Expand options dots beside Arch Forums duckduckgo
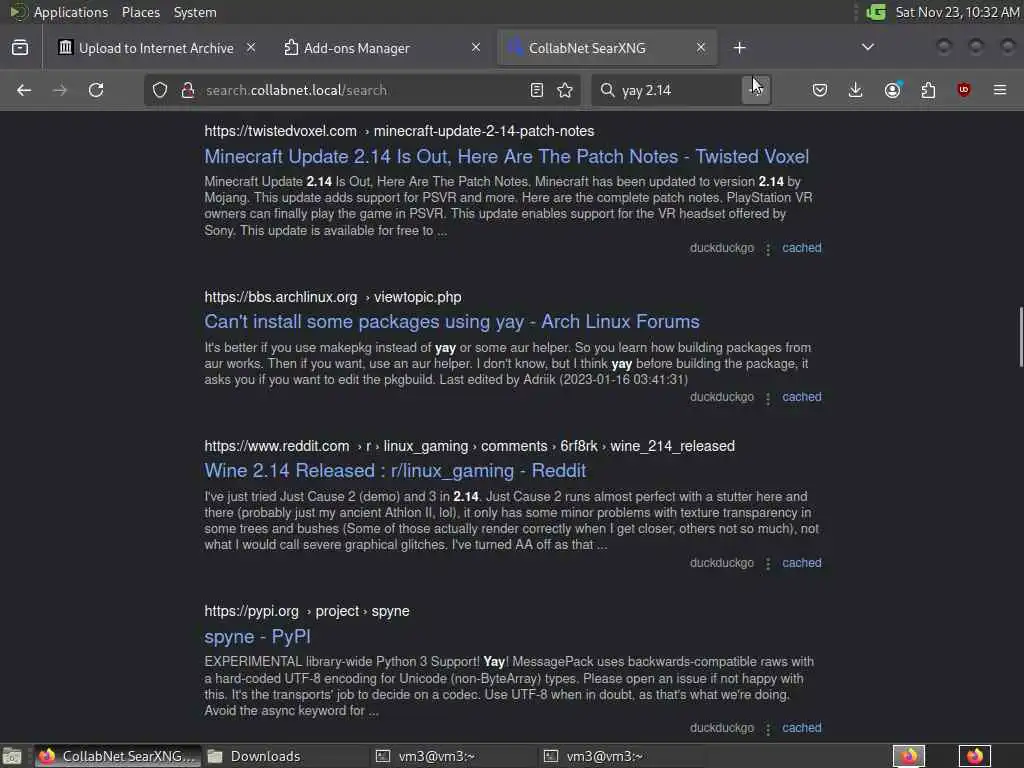The image size is (1024, 768). click(768, 398)
